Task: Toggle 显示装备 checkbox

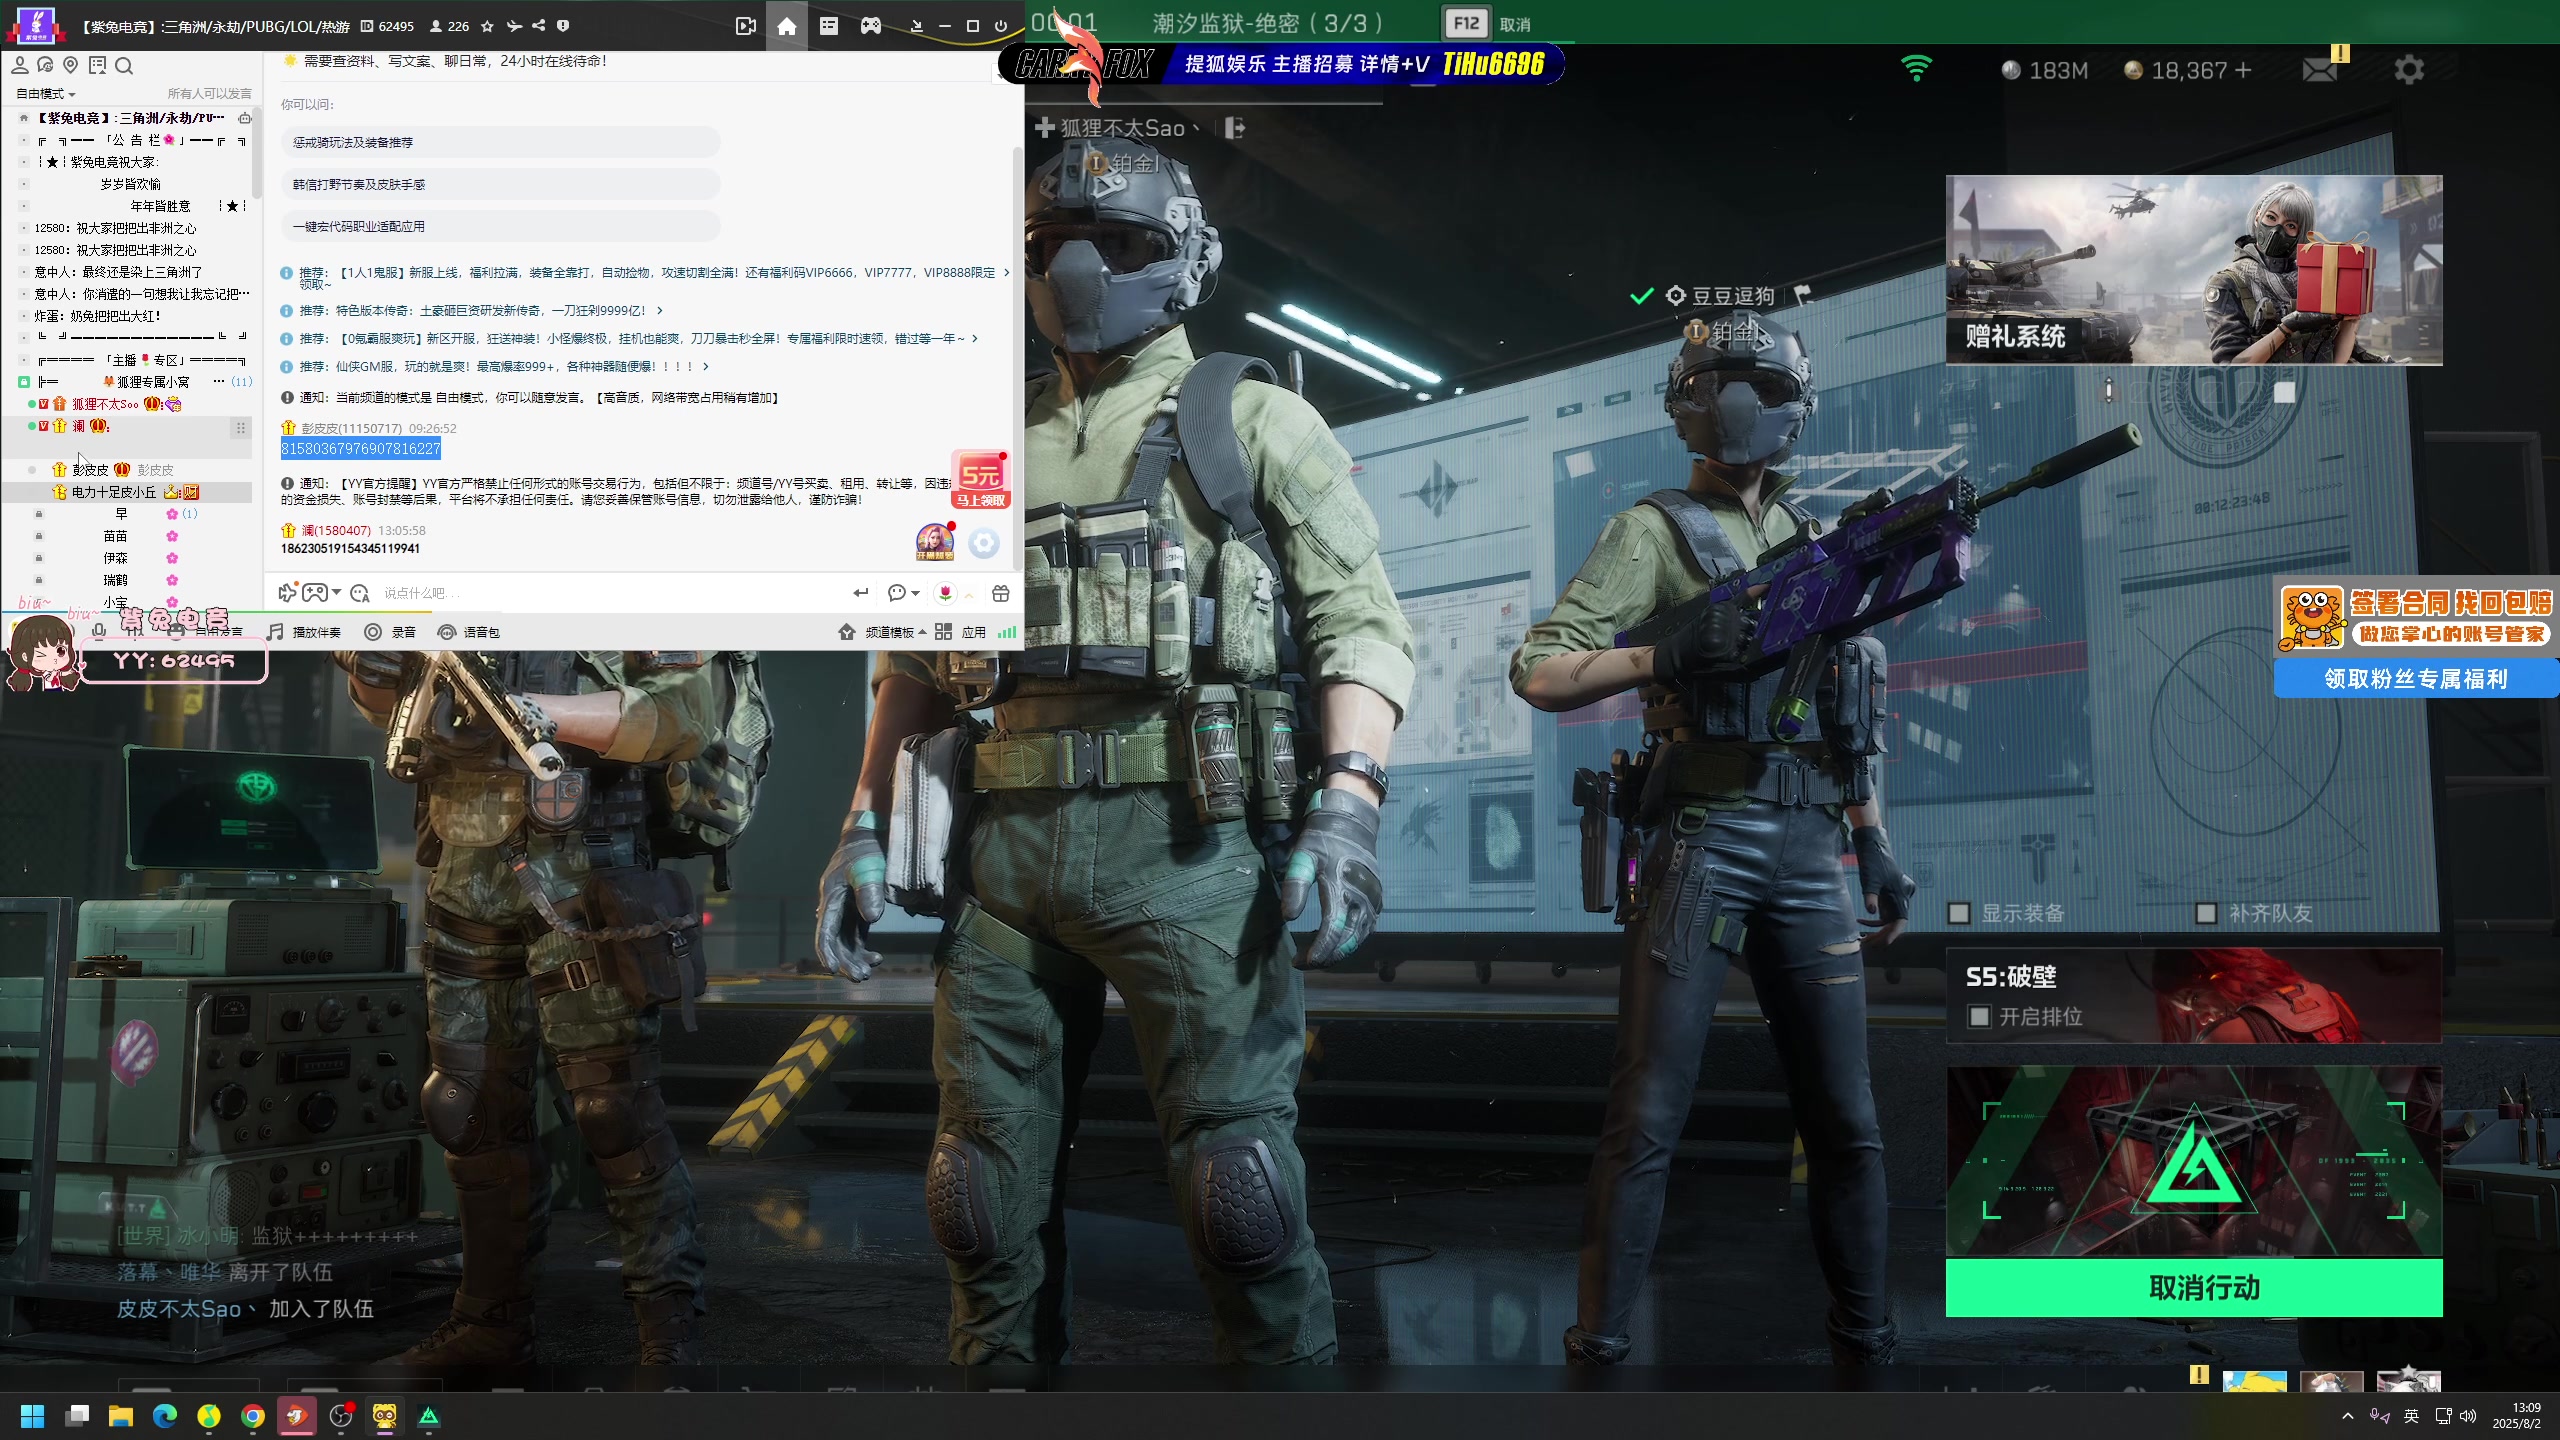Action: tap(1959, 913)
